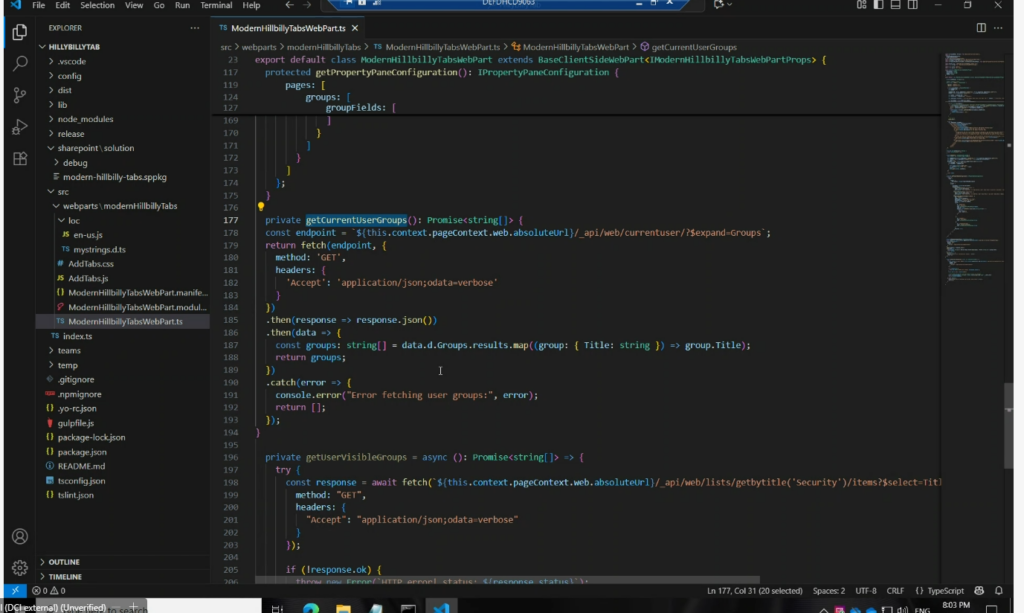Open the Help menu
Screen dimensions: 1024x613
251,5
